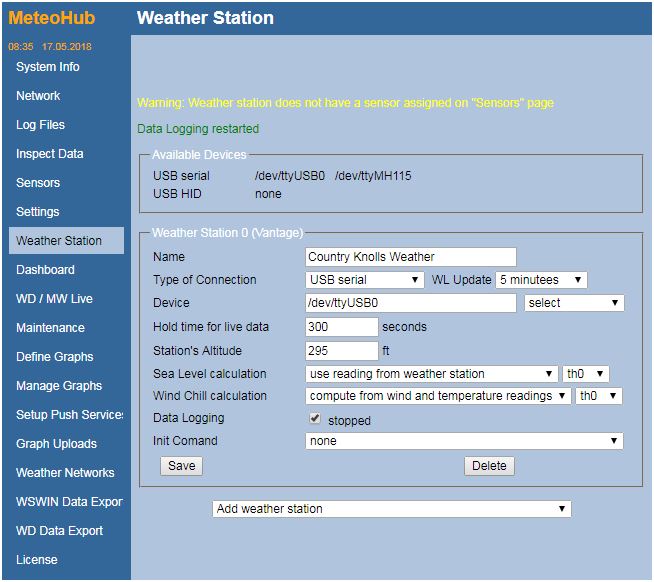Go to WD / MW Live page
Screen dimensions: 654x582
54,299
